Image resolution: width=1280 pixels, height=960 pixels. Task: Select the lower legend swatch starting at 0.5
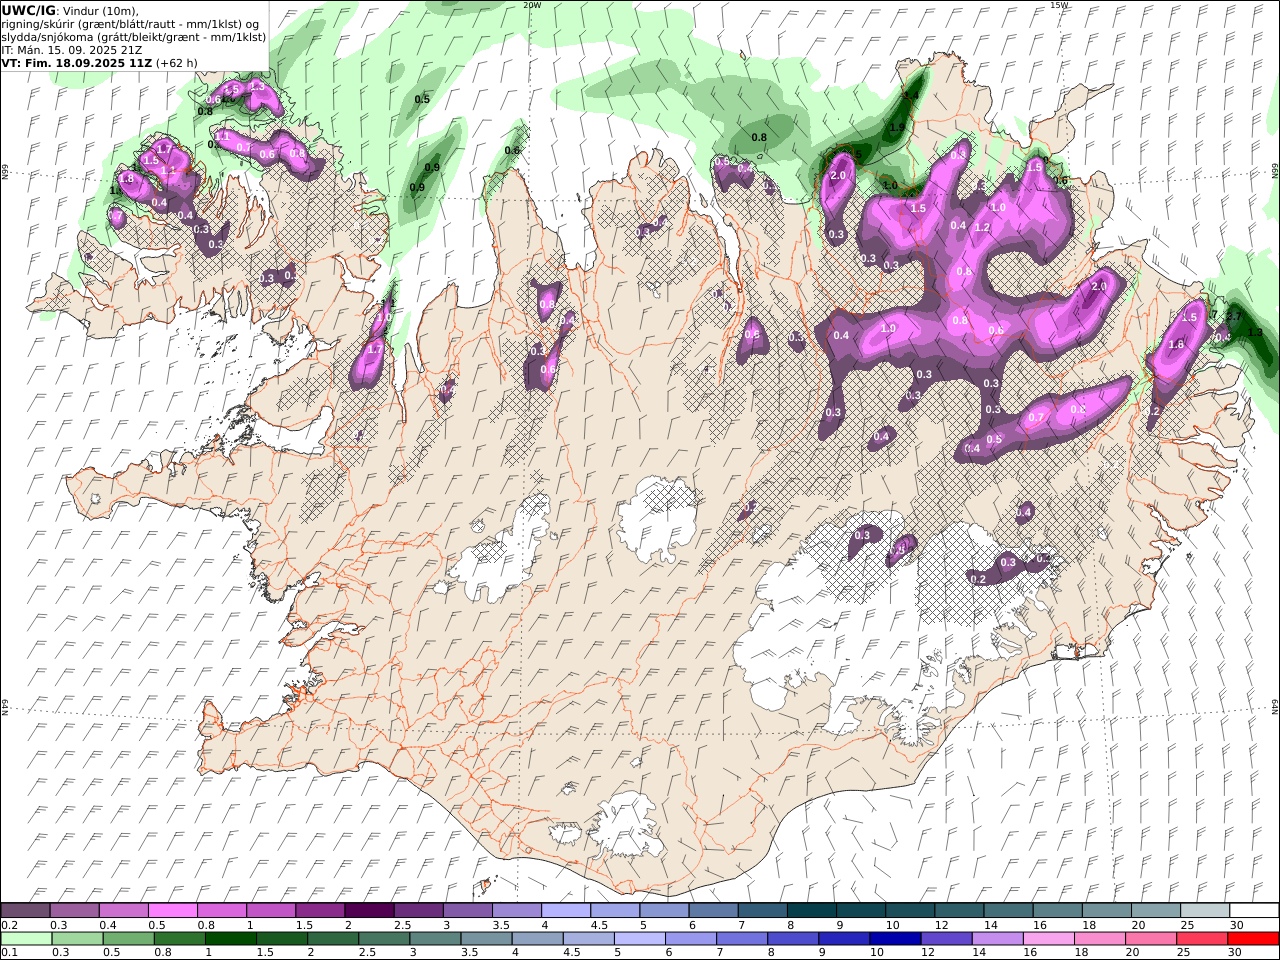pyautogui.click(x=129, y=938)
